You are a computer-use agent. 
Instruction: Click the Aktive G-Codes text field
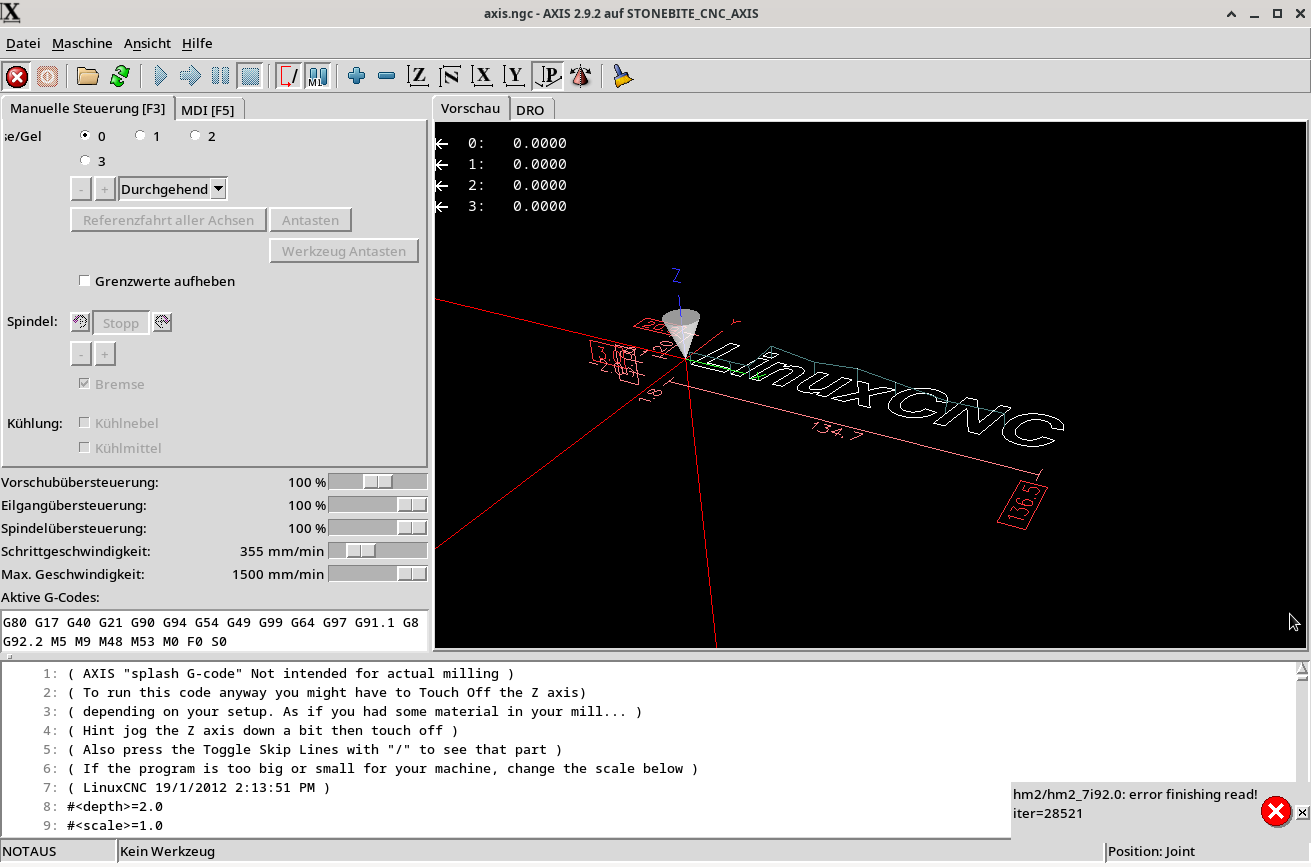(214, 631)
